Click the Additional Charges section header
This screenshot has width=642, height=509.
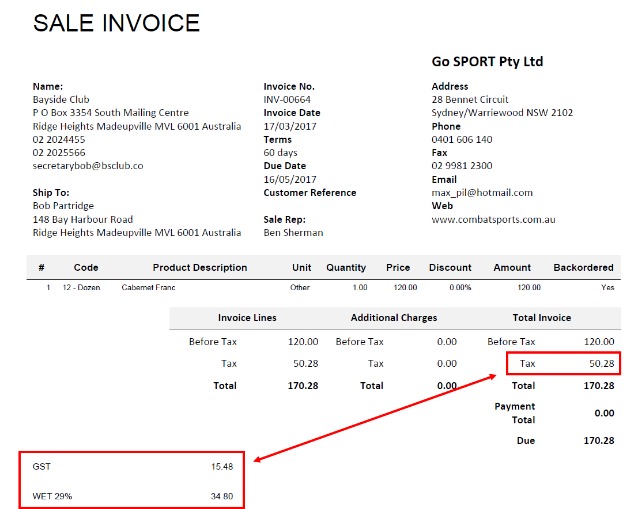(x=393, y=318)
